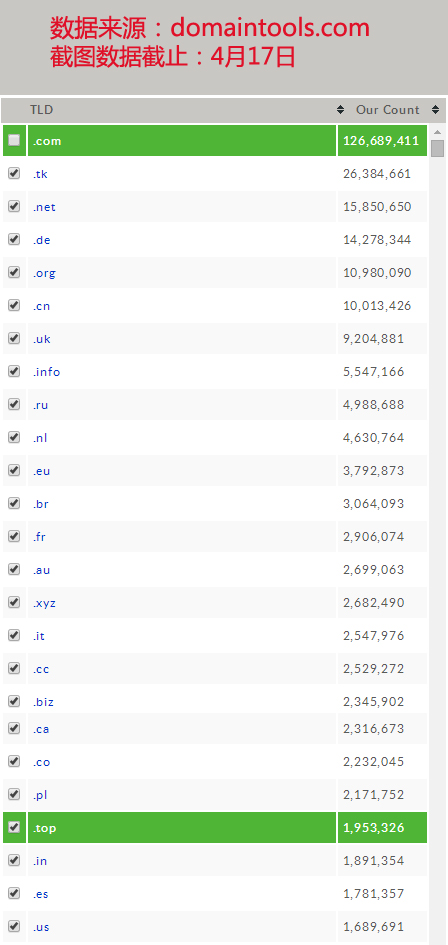Uncheck the .top row checkbox
The height and width of the screenshot is (945, 448).
click(14, 827)
